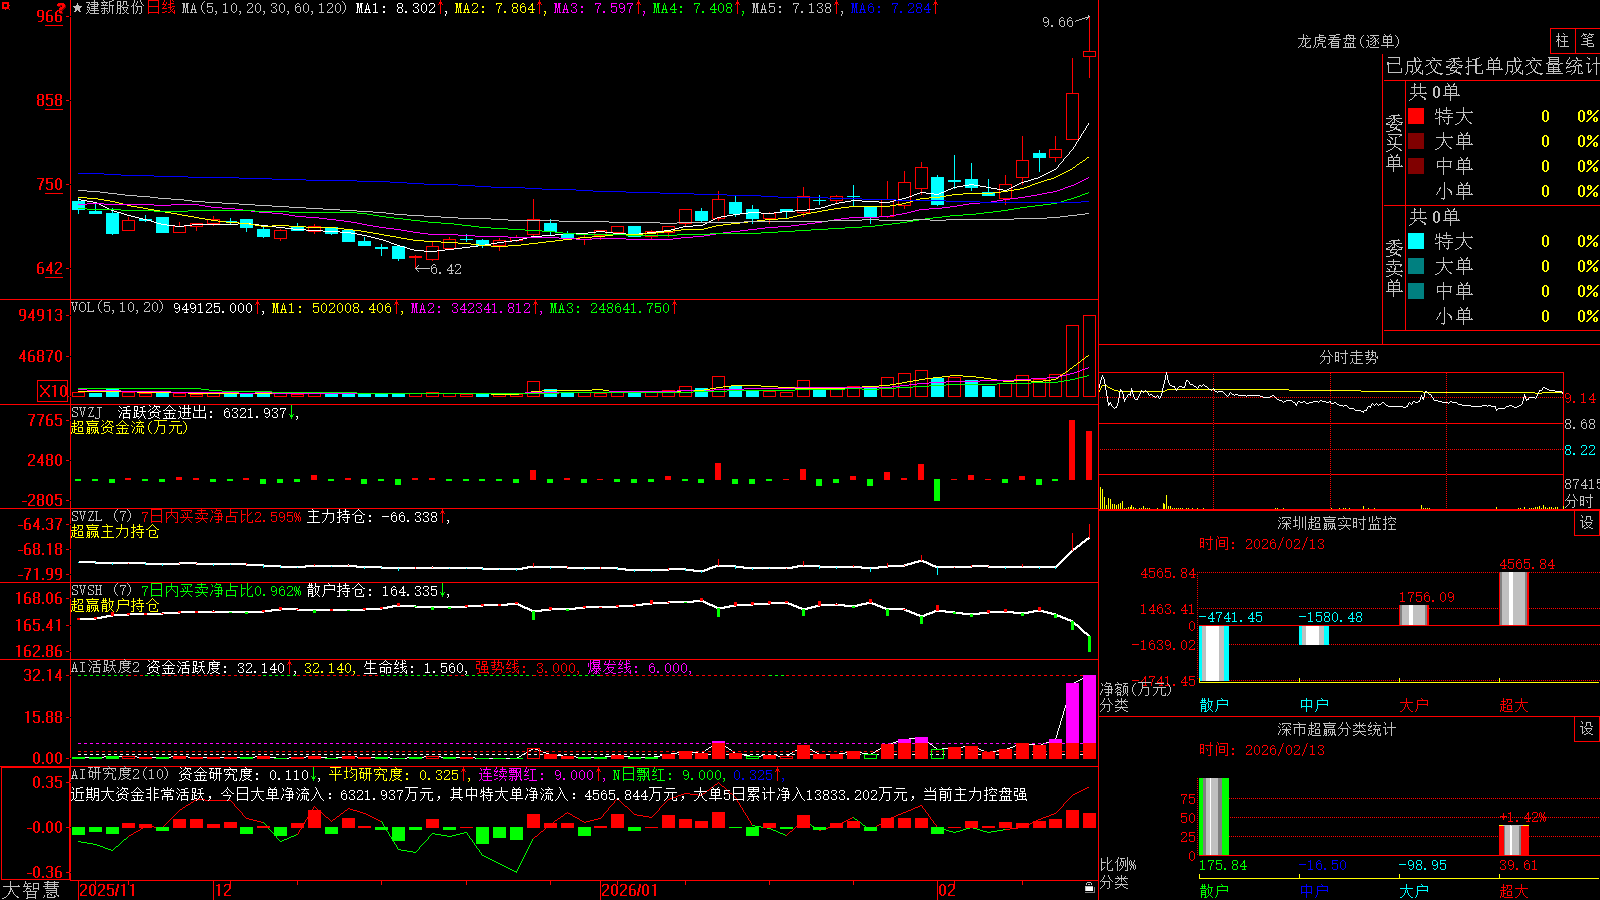The height and width of the screenshot is (900, 1600).
Task: Click the 6.42 low price annotation
Action: pyautogui.click(x=446, y=269)
